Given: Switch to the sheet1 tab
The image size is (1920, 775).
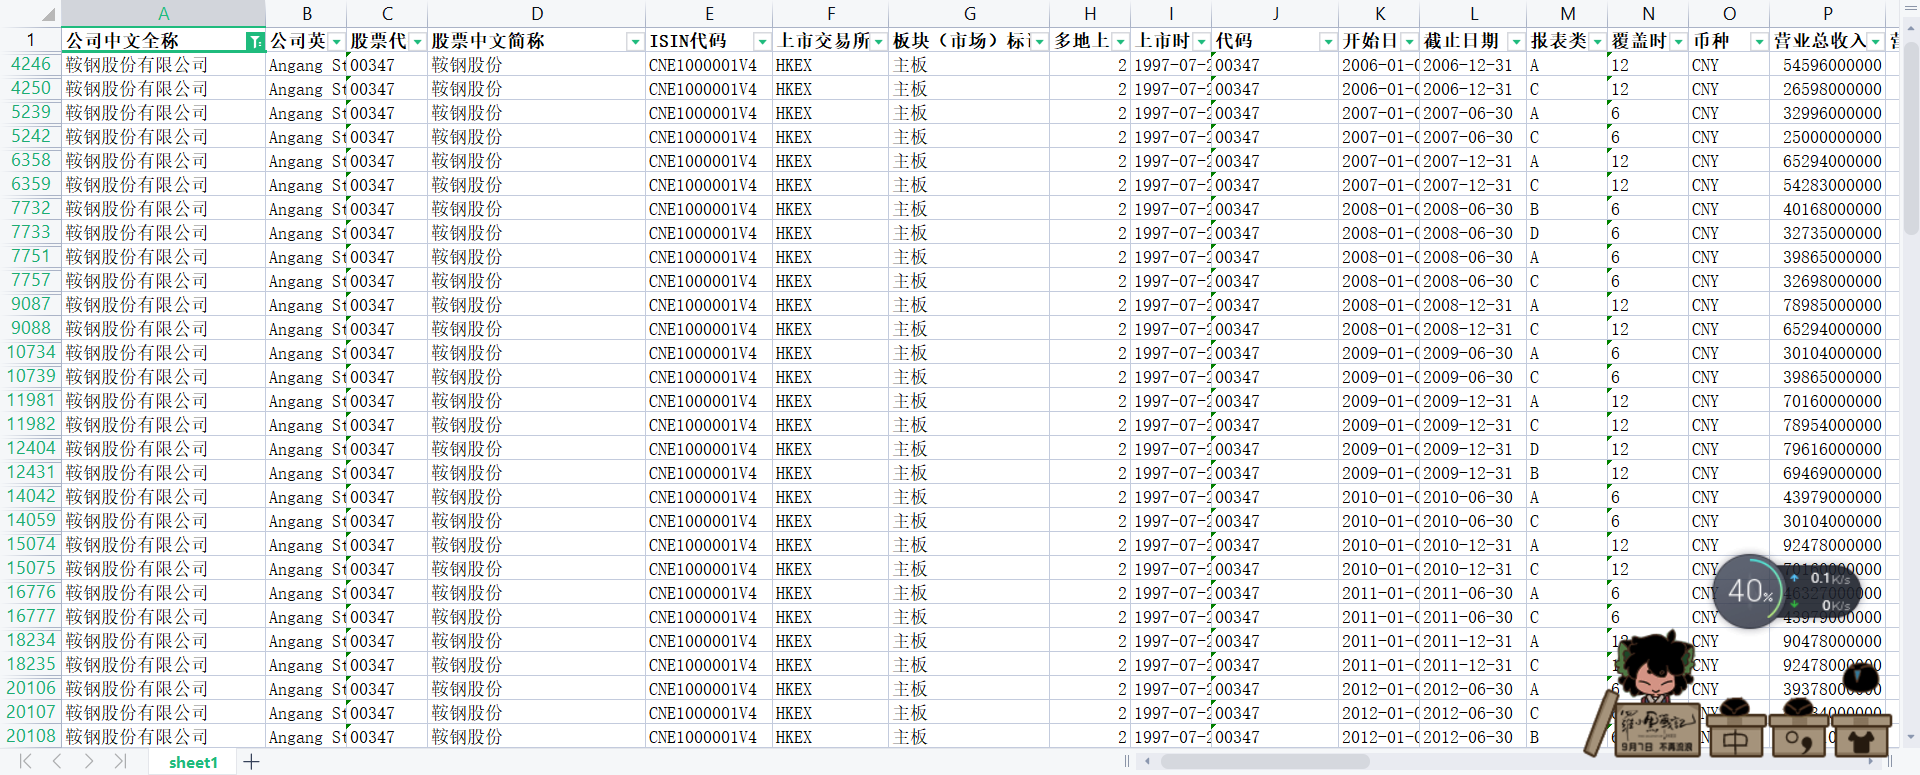Looking at the screenshot, I should (193, 762).
